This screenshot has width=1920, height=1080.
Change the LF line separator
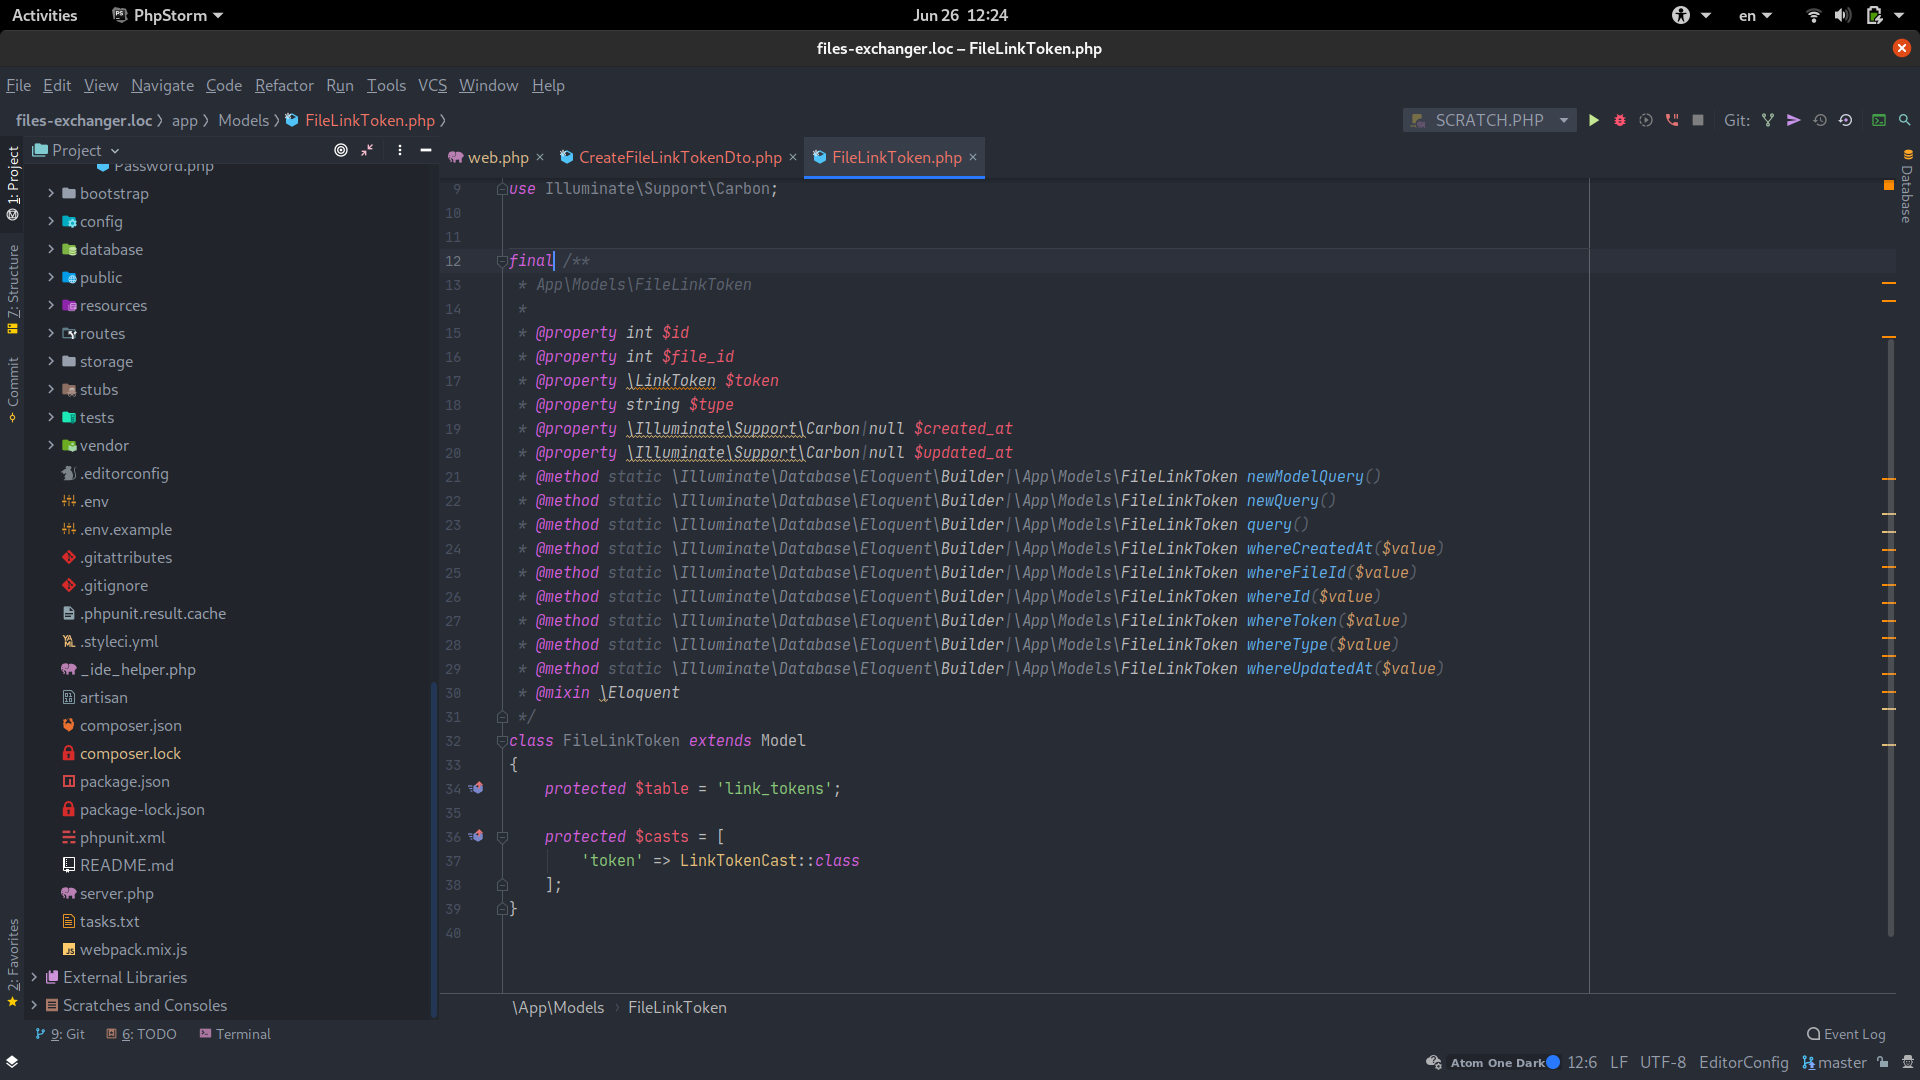point(1619,1062)
